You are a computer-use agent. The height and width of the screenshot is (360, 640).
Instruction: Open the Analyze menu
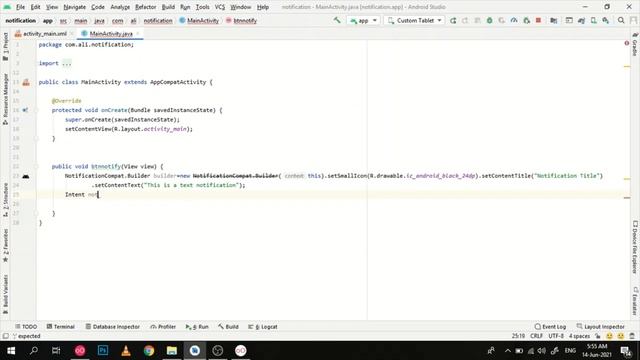click(120, 7)
